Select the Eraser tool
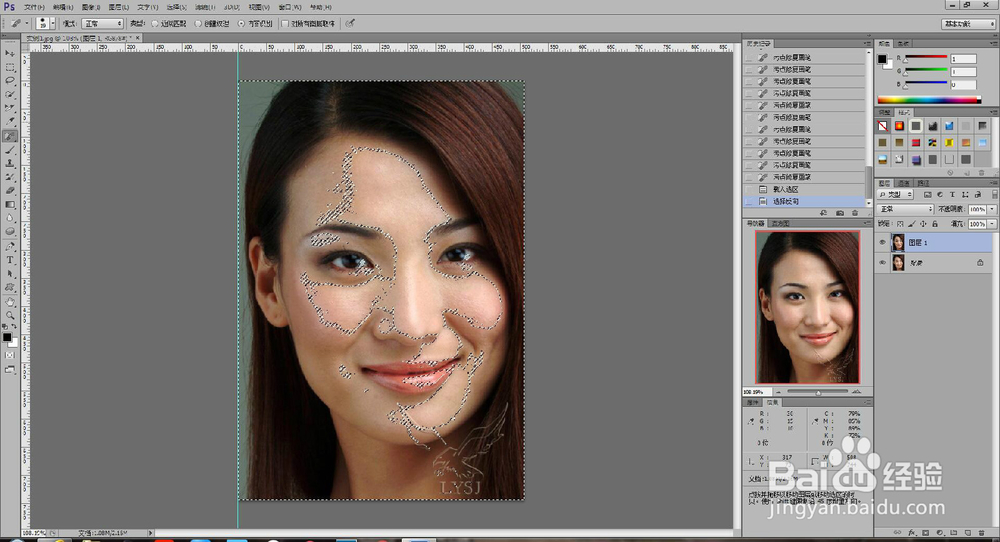The image size is (1000, 542). coord(10,191)
